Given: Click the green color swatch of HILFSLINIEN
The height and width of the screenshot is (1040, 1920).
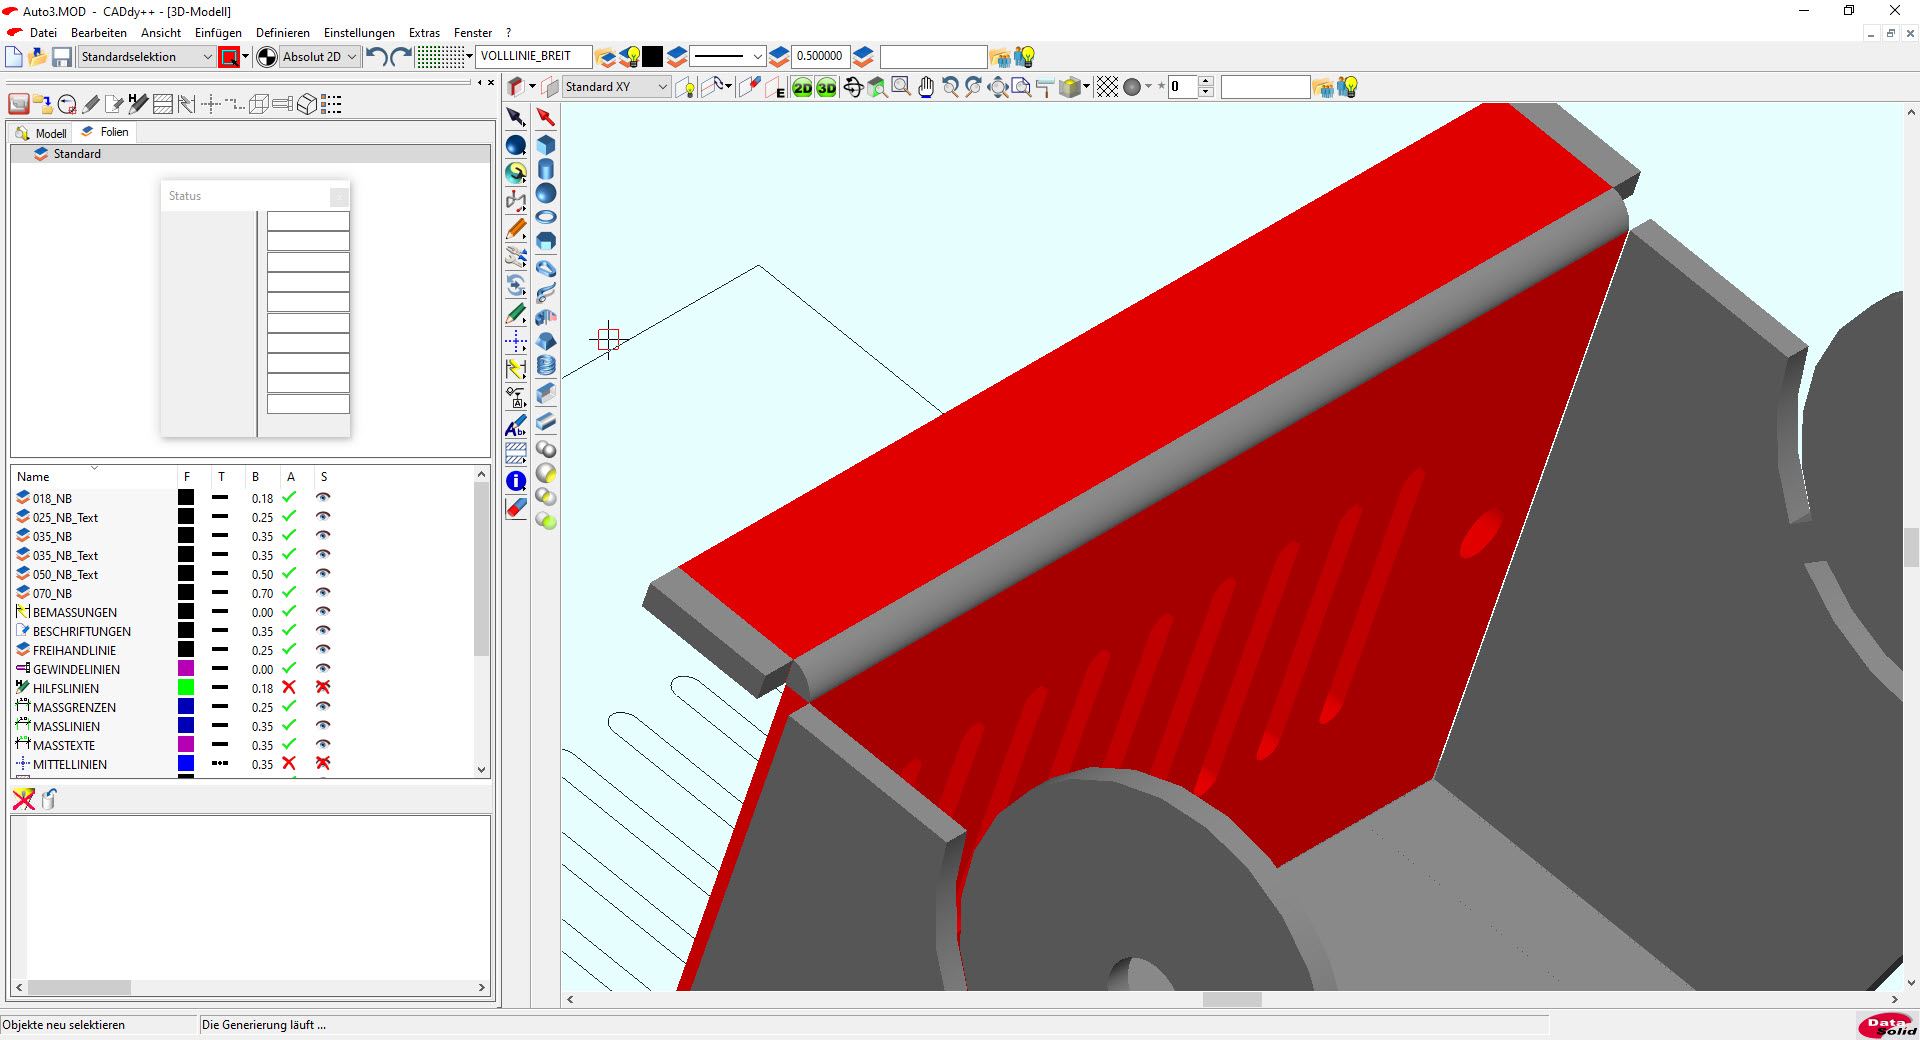Looking at the screenshot, I should (x=186, y=688).
